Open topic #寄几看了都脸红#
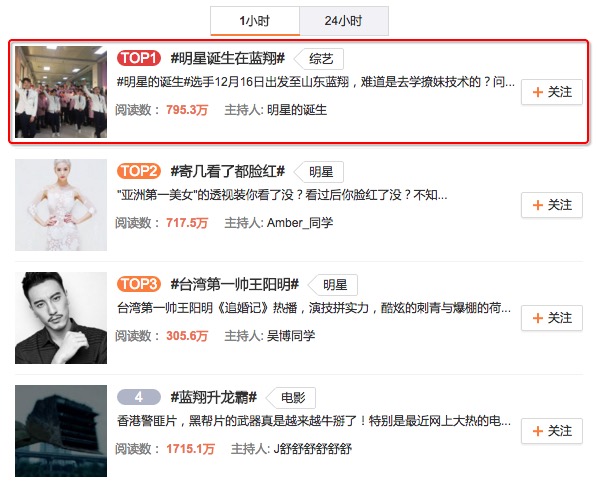Screen dimensions: 598x484 tap(228, 171)
